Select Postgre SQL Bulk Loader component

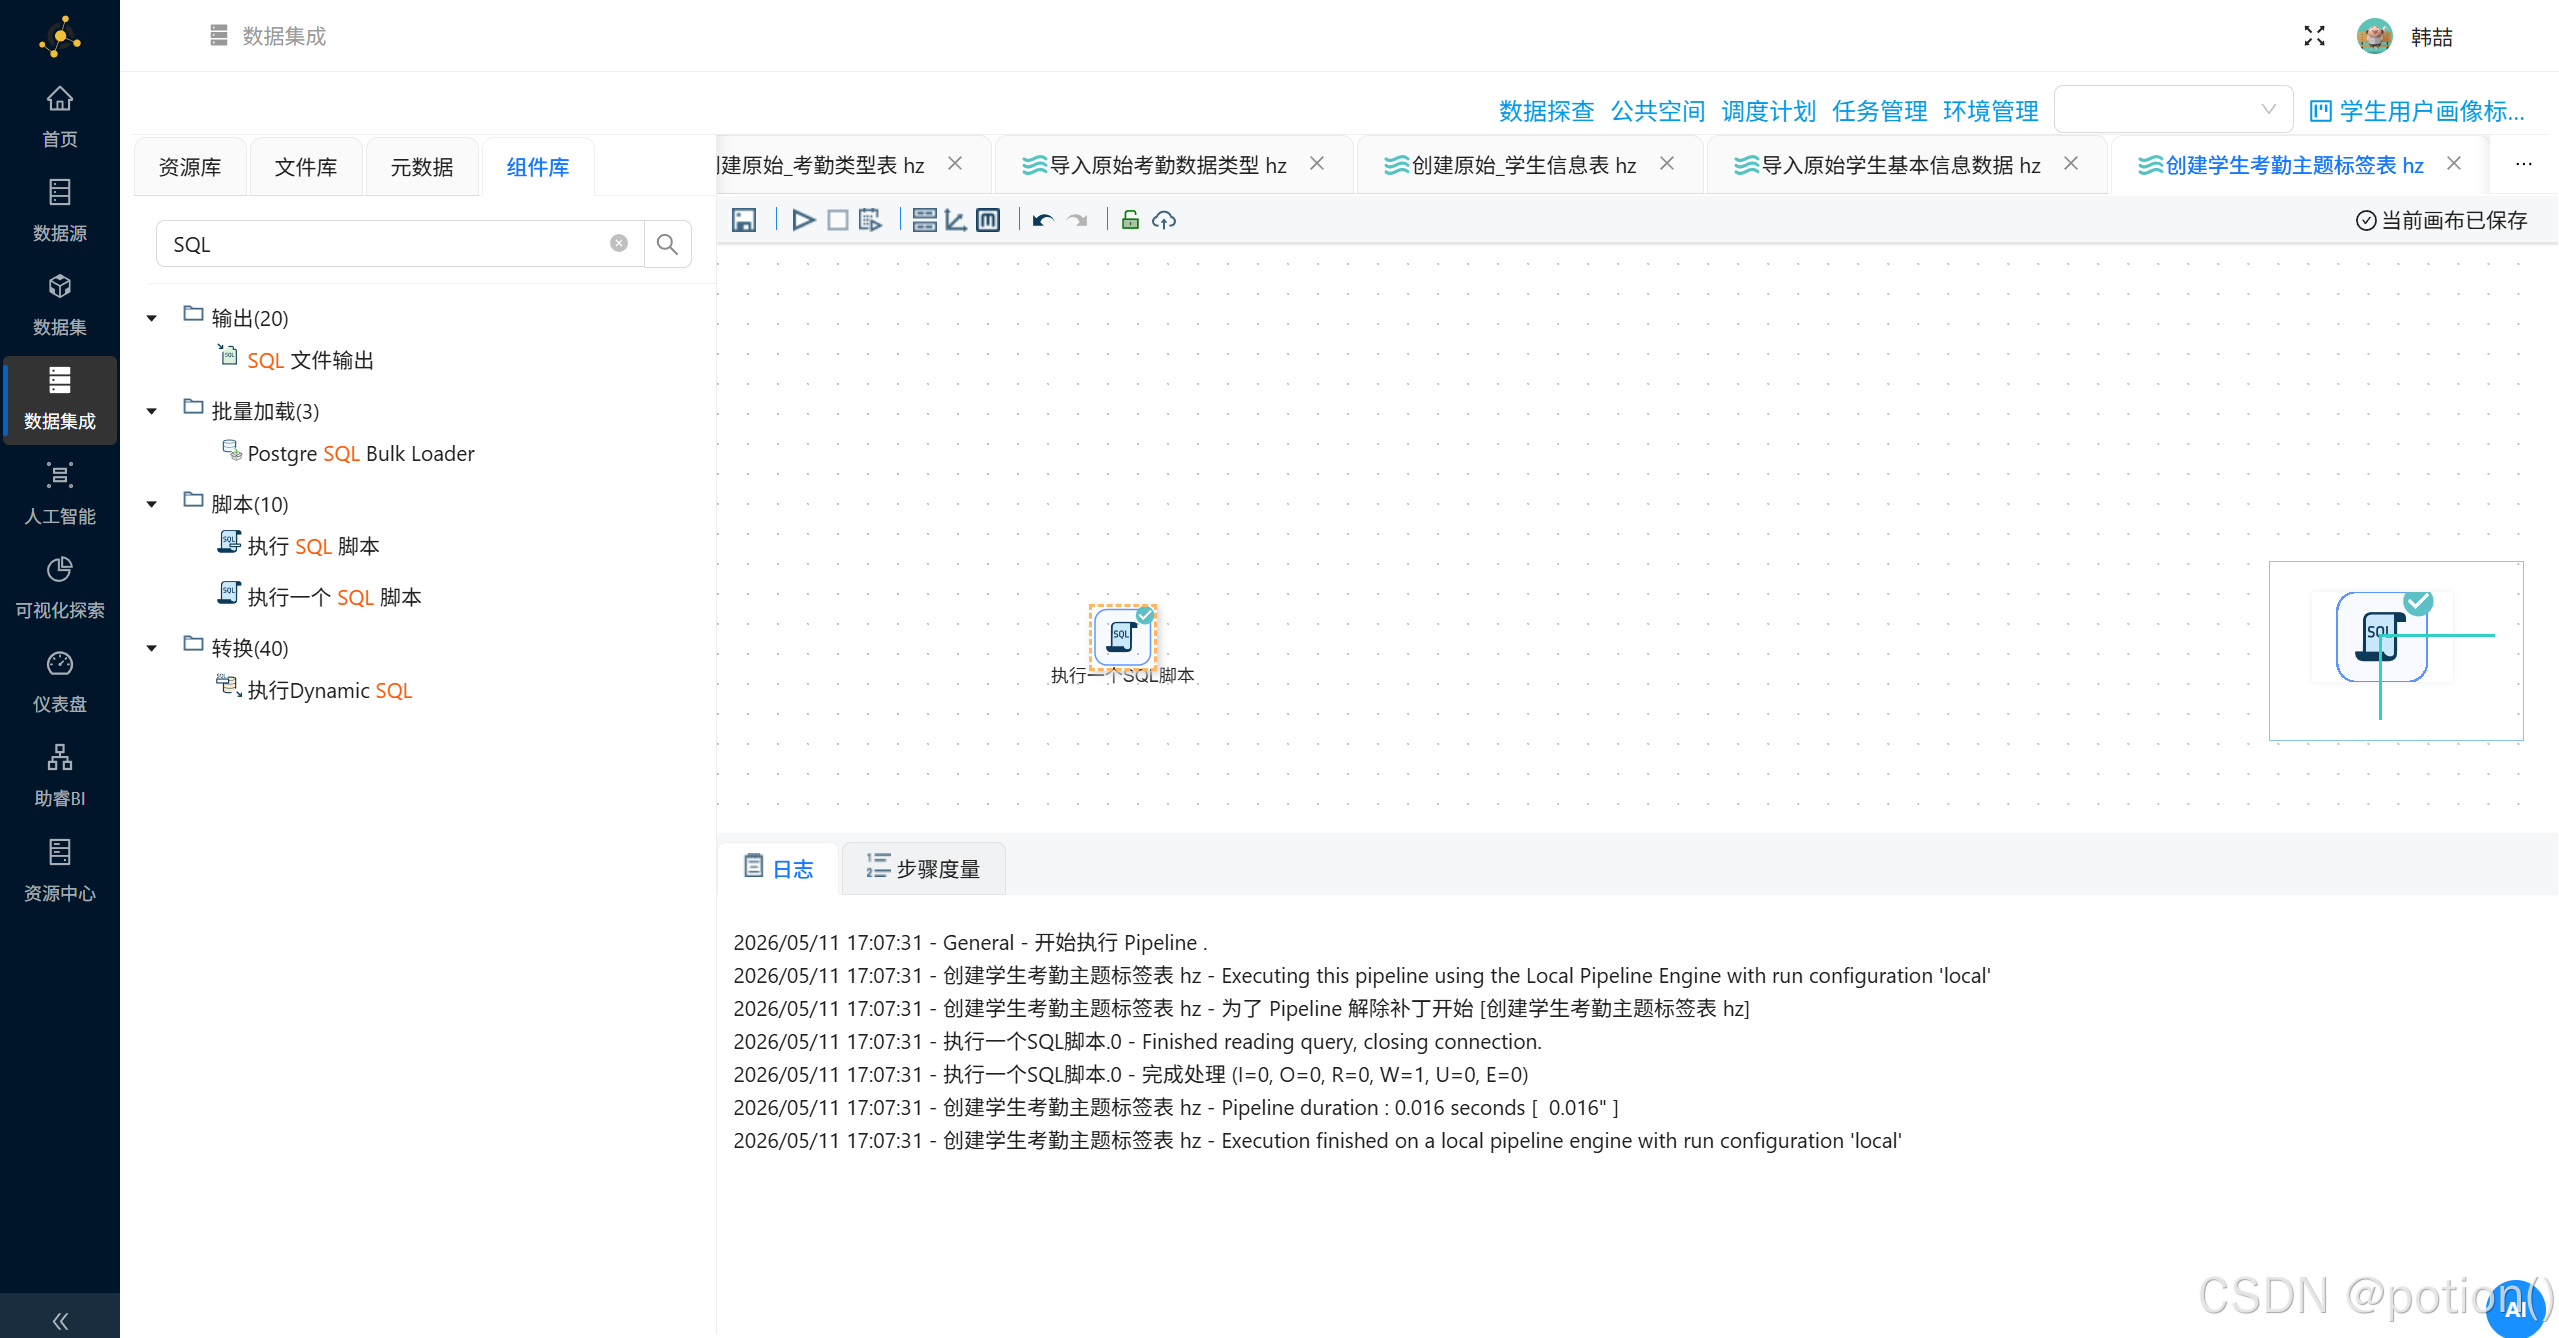[347, 453]
